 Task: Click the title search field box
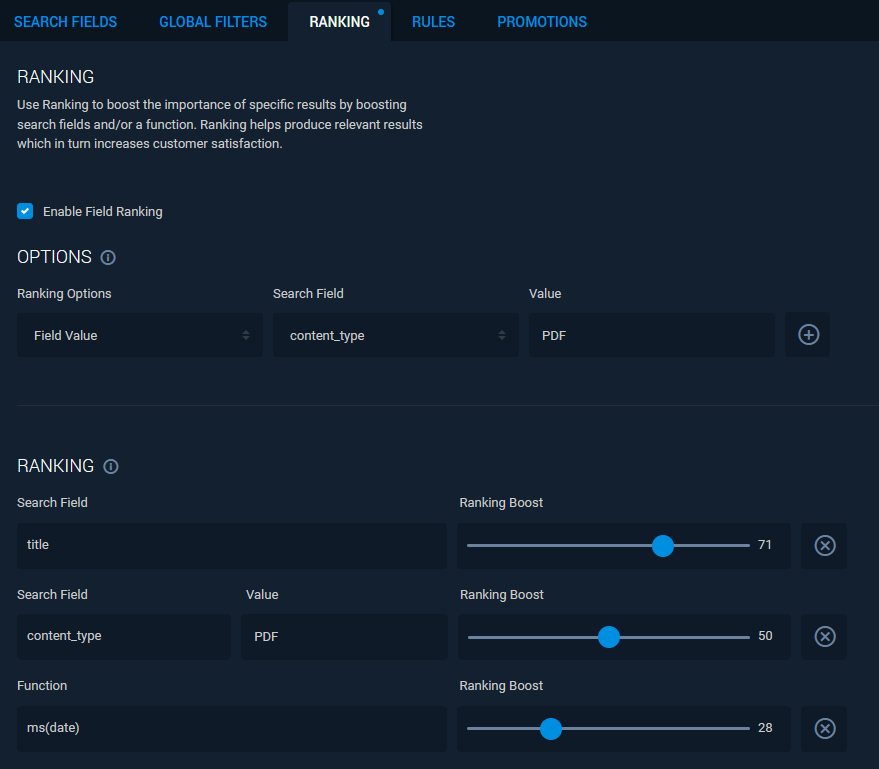coord(232,545)
